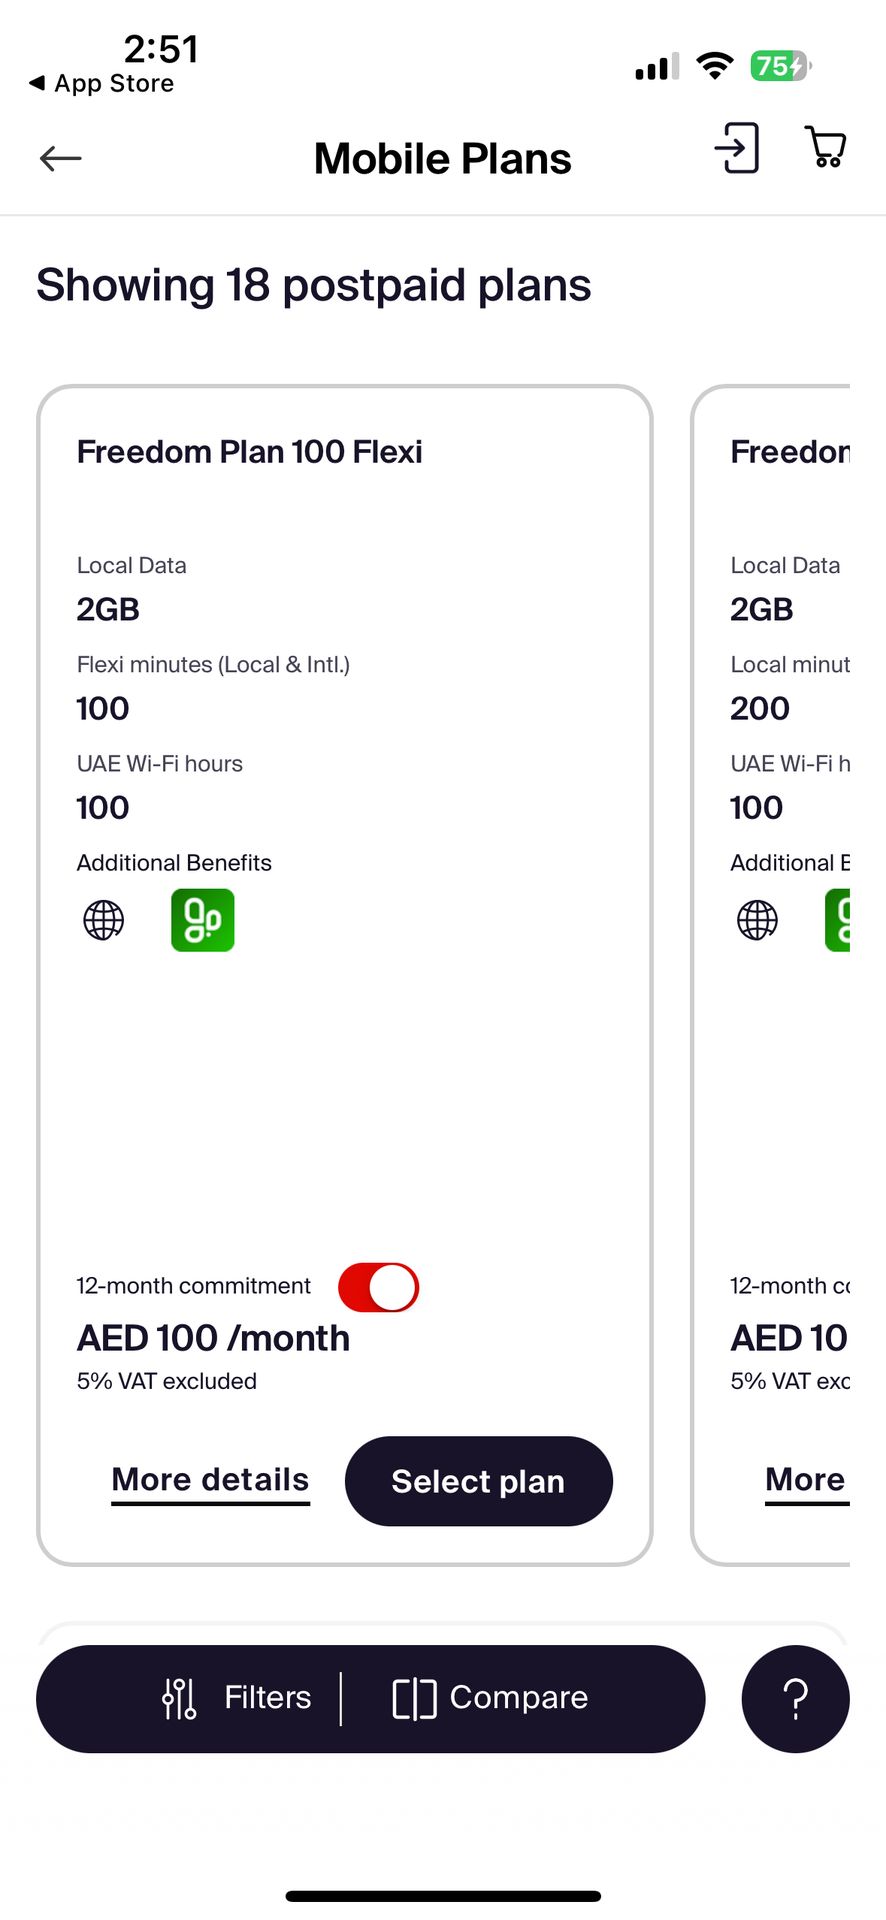Tap green app icon on second plan card

click(x=838, y=920)
